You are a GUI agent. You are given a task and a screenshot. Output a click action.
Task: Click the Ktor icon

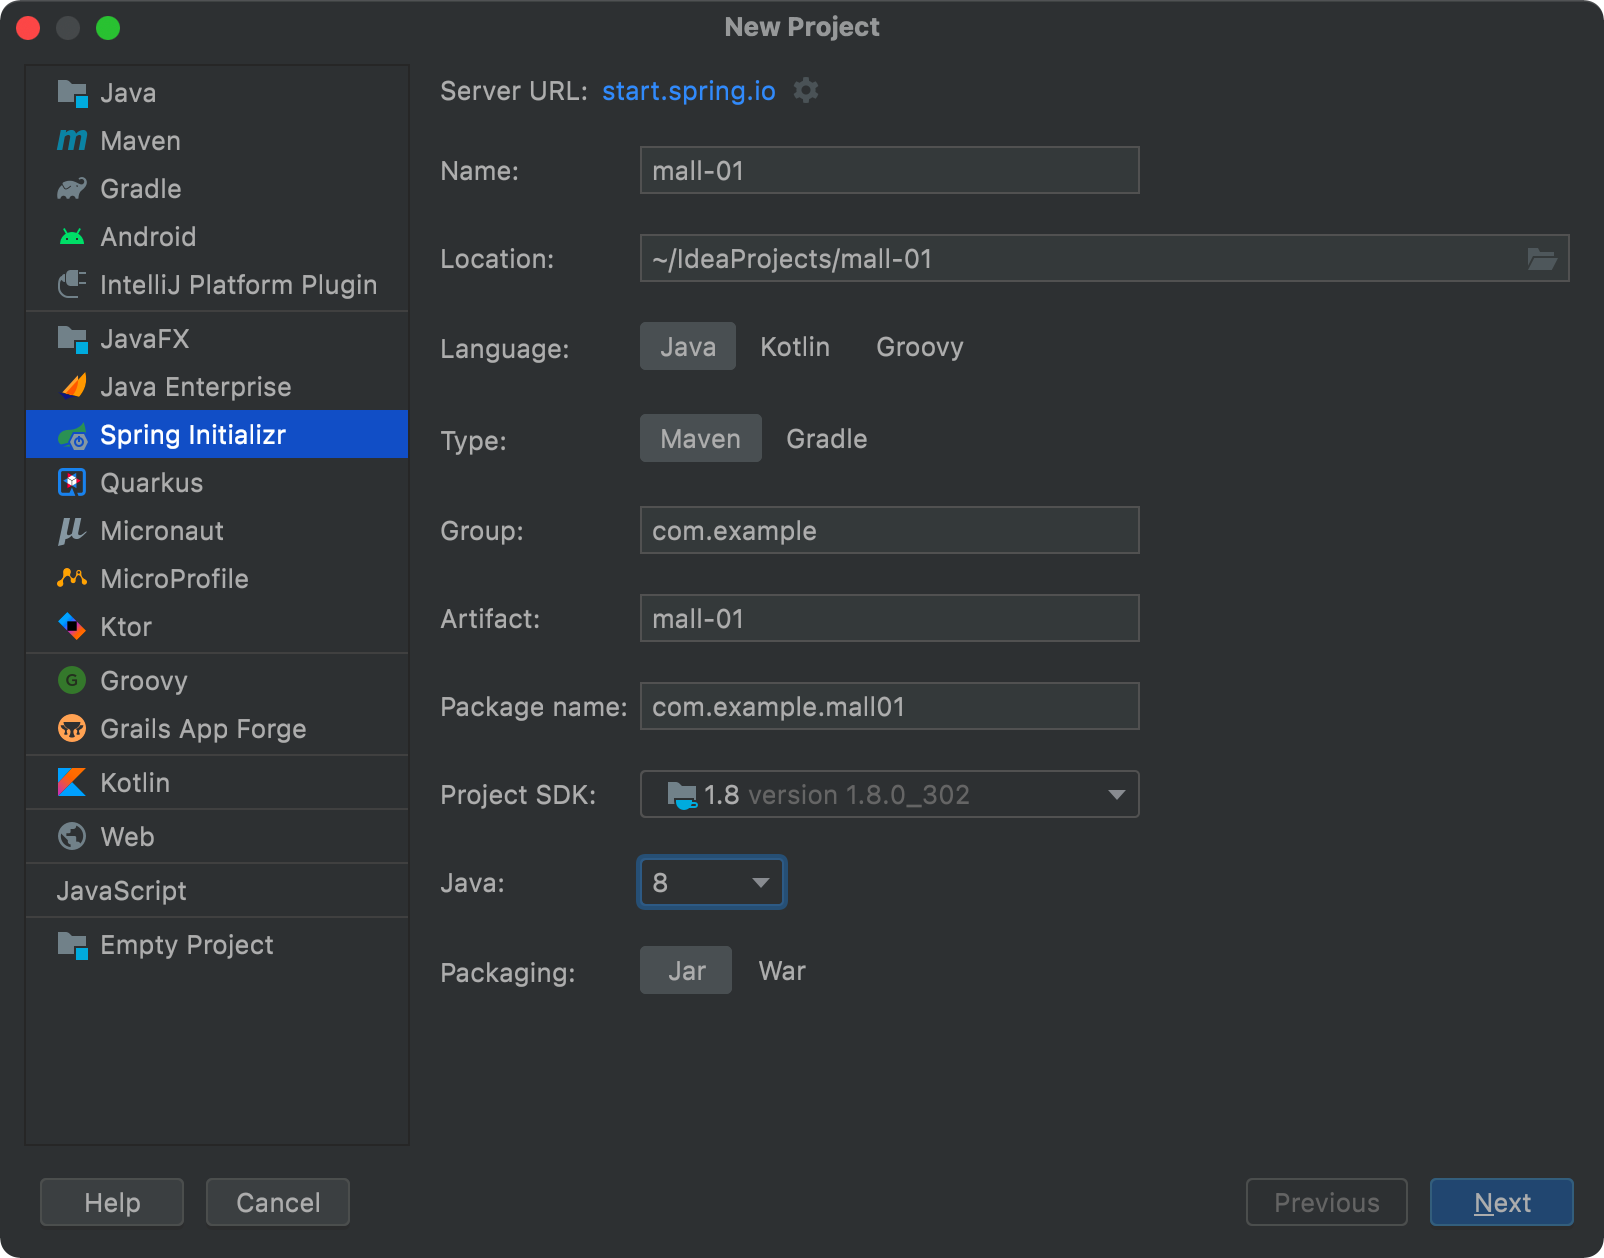coord(72,627)
